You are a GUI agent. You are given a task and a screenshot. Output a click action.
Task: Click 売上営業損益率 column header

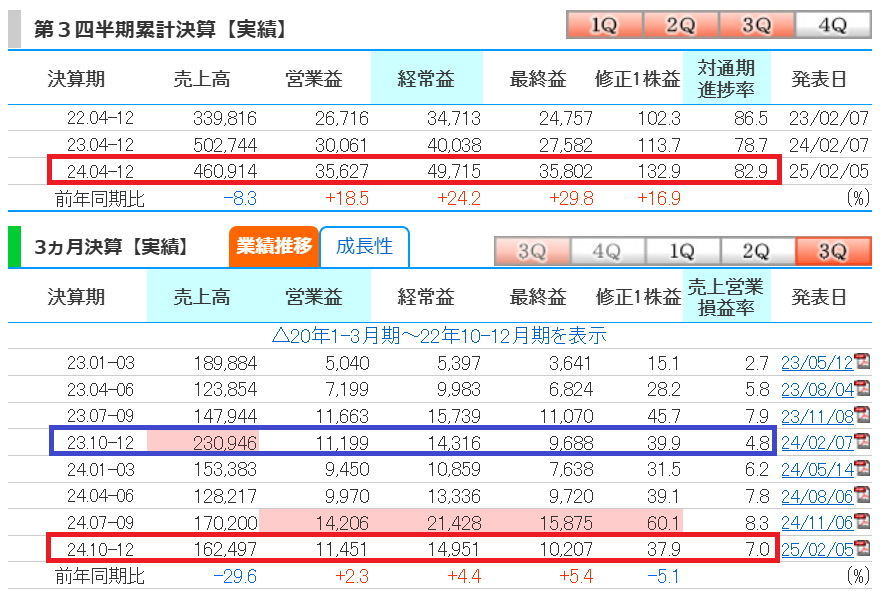click(726, 296)
